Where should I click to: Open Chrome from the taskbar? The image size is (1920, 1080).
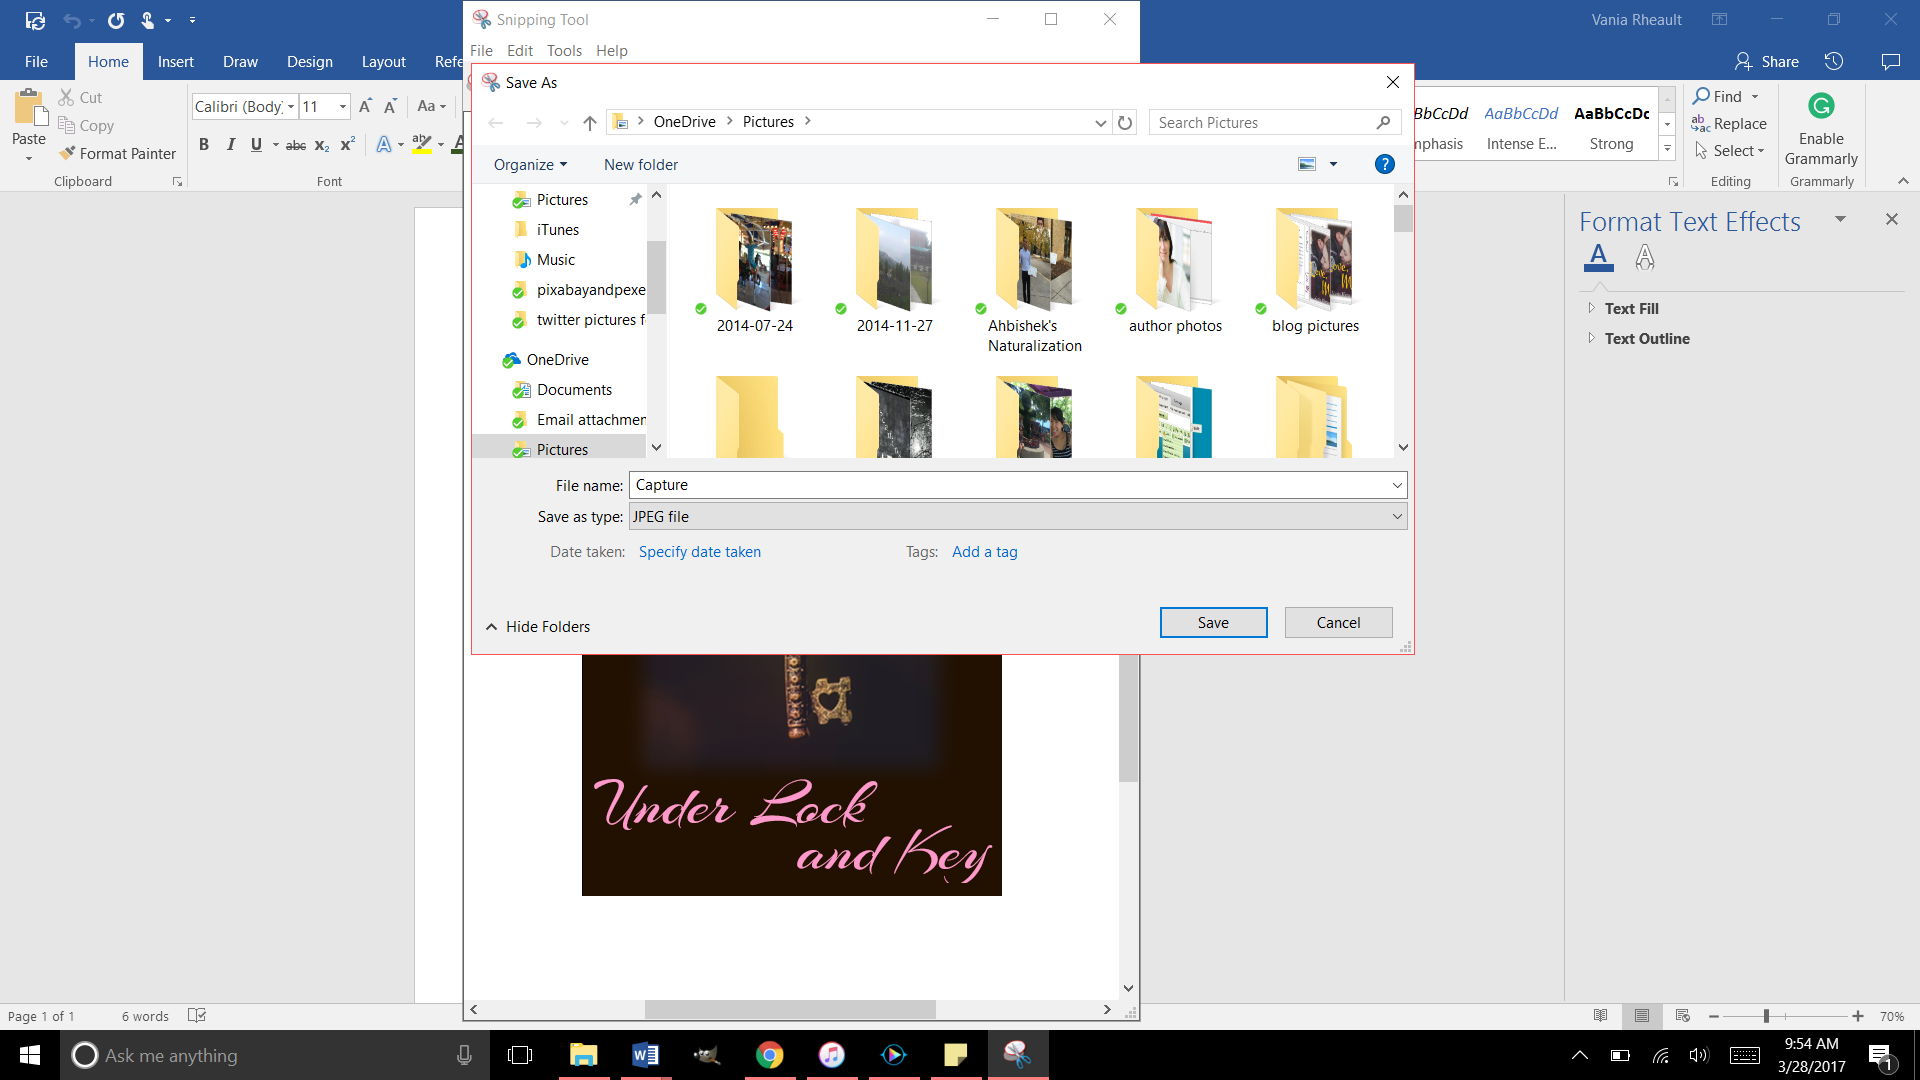769,1055
